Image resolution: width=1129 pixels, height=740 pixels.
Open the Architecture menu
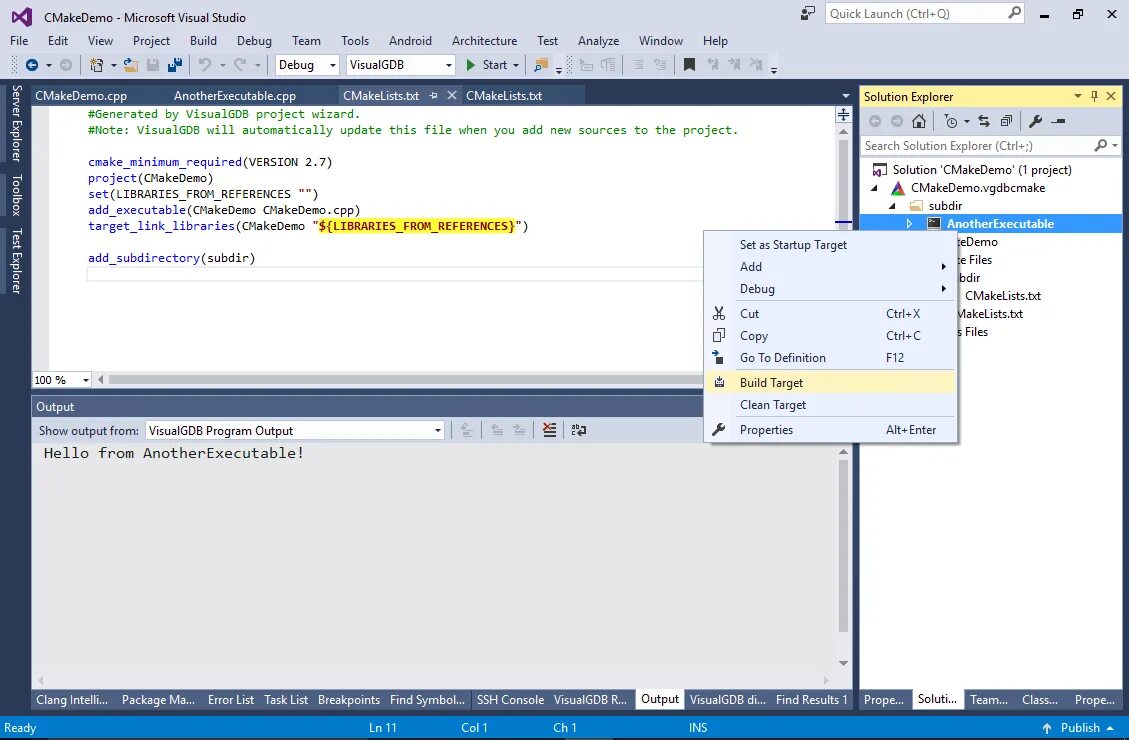click(484, 41)
